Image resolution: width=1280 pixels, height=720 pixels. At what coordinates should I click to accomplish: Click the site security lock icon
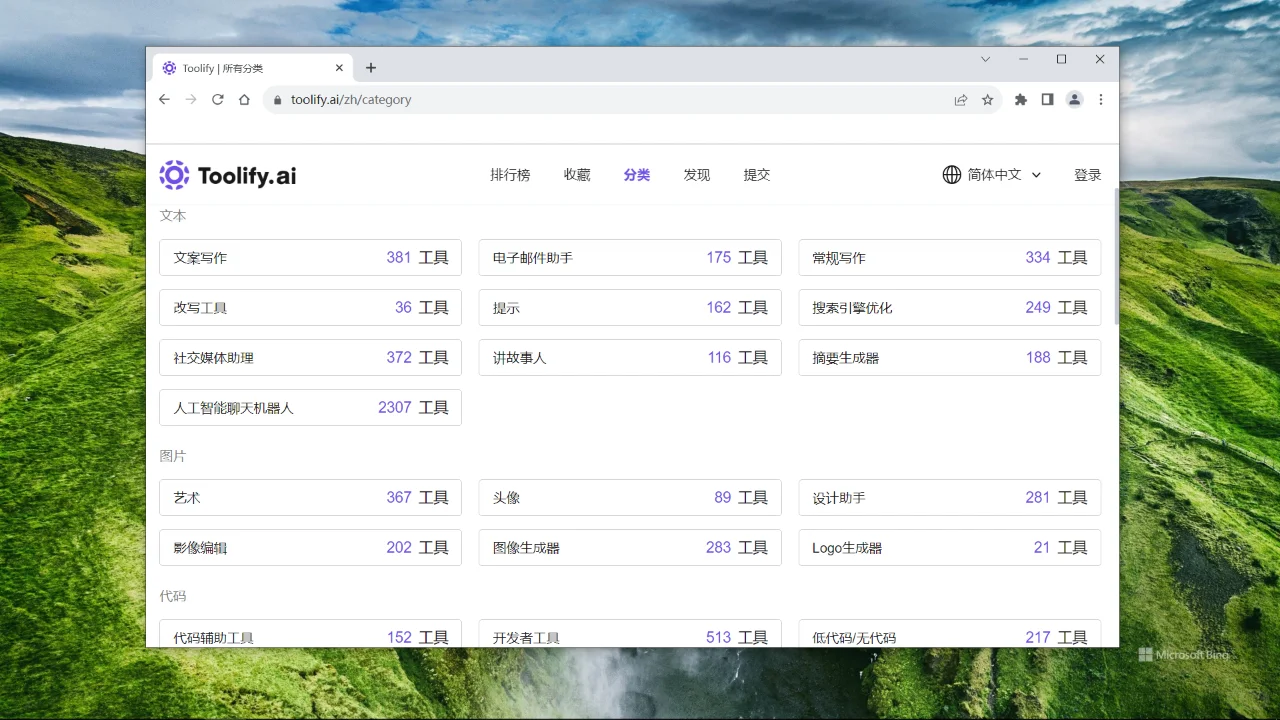tap(277, 100)
